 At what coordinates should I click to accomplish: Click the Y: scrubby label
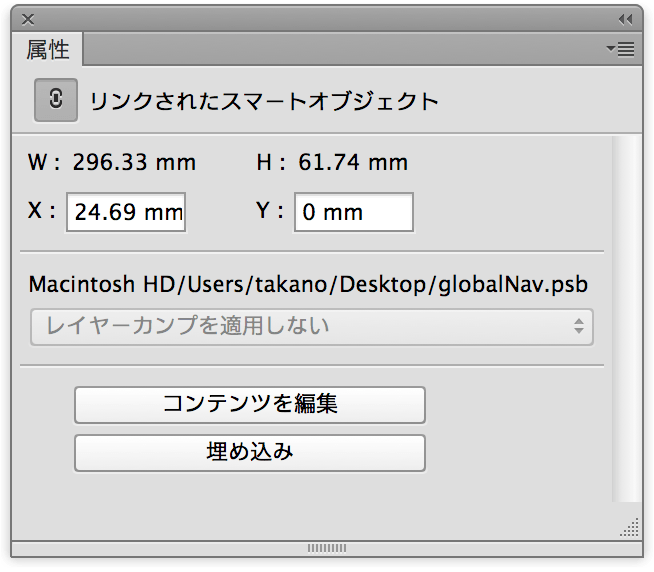coord(270,210)
